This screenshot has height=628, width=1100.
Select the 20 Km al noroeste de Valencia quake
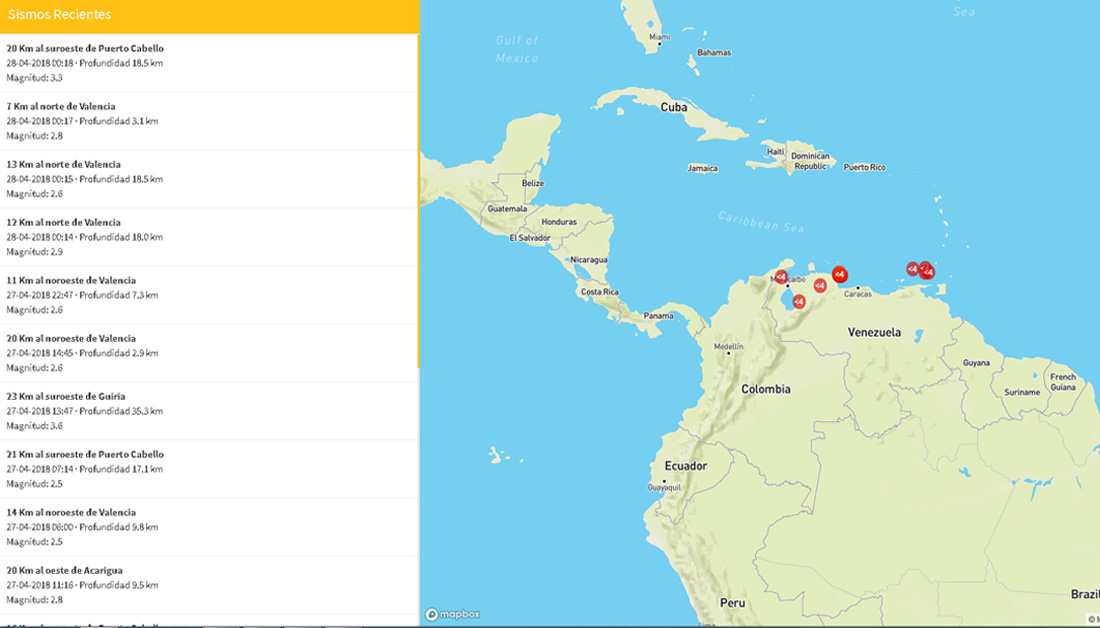[x=209, y=353]
